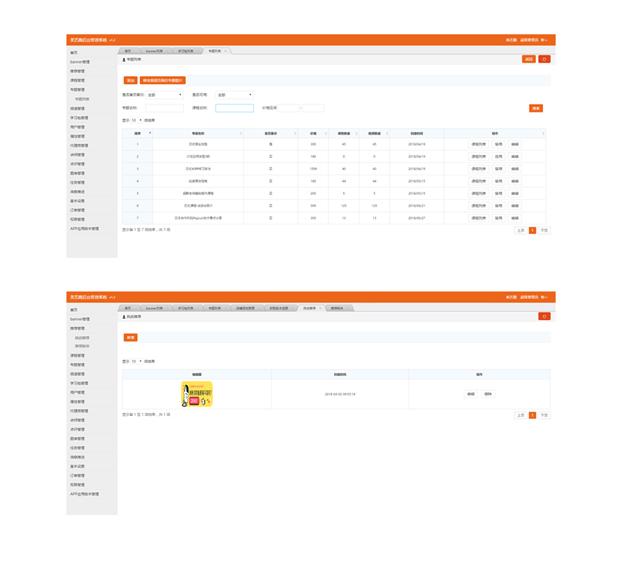Click the 课程列表 button in table row 7
Image resolution: width=620 pixels, height=564 pixels.
click(x=478, y=218)
